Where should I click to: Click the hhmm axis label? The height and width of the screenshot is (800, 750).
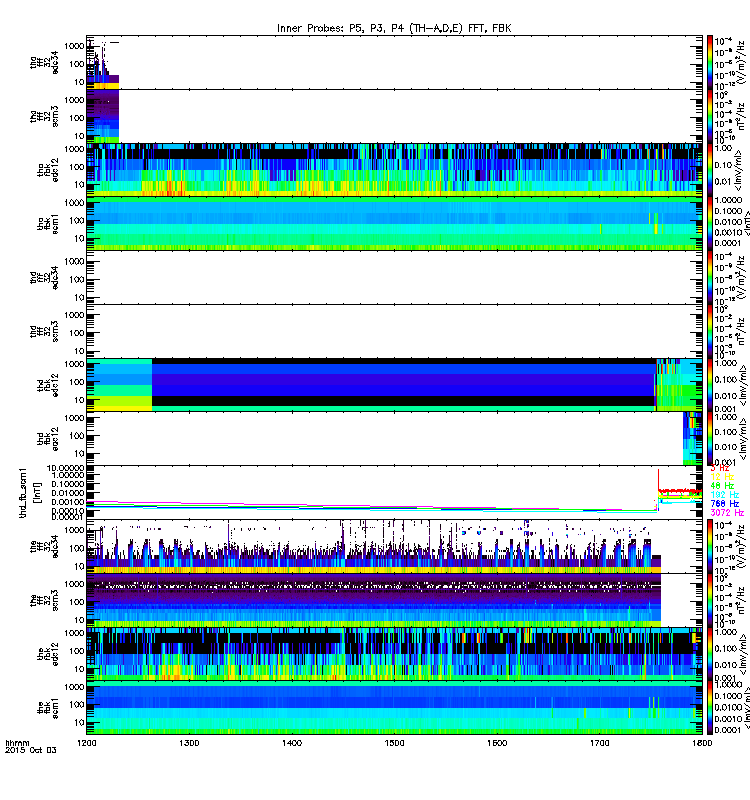click(x=17, y=743)
